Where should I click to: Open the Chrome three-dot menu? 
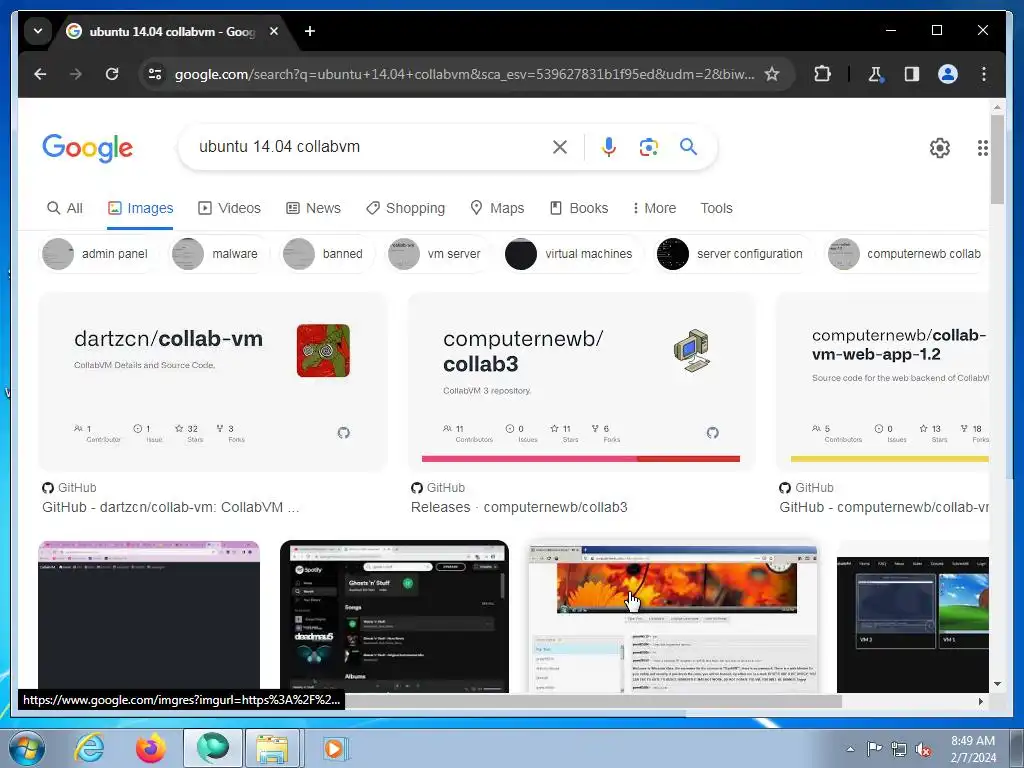pyautogui.click(x=984, y=74)
